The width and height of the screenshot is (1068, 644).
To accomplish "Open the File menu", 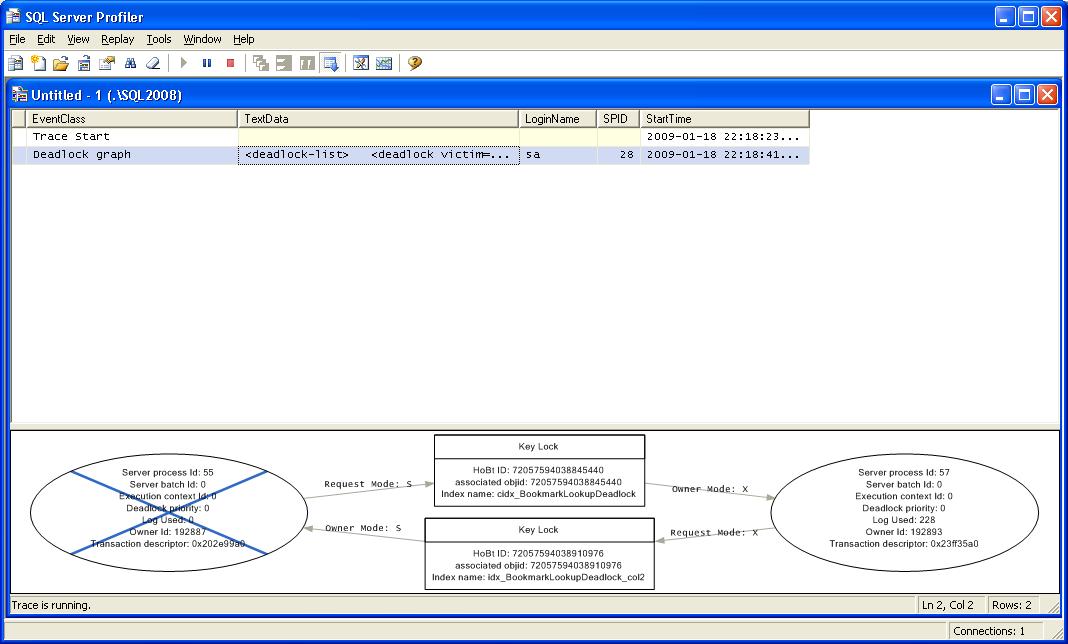I will tap(17, 39).
